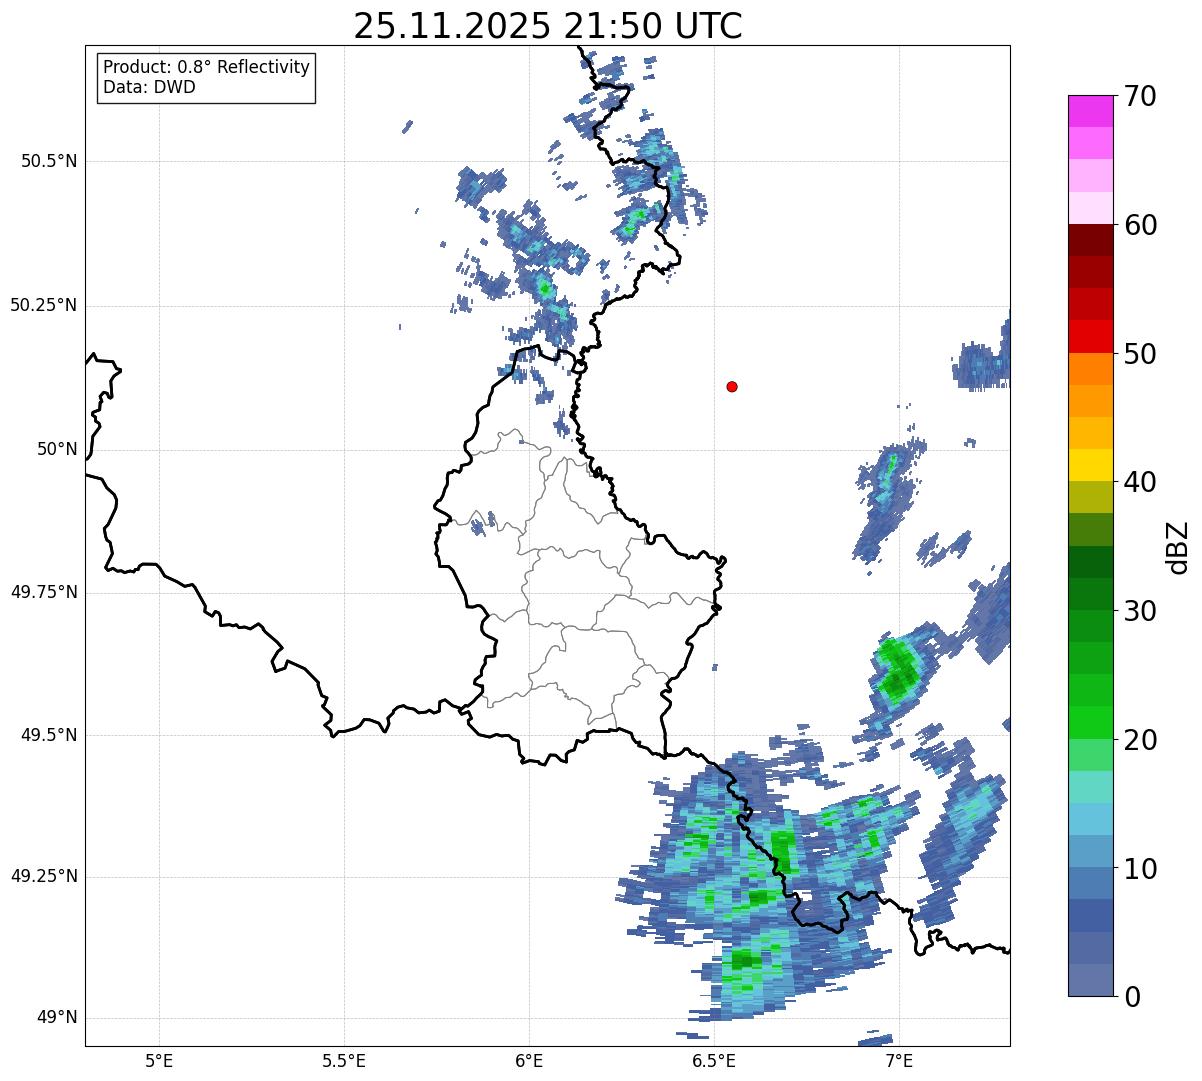Viewport: 1202px width, 1081px height.
Task: Click the latitude label "50.25°N"
Action: pyautogui.click(x=43, y=305)
